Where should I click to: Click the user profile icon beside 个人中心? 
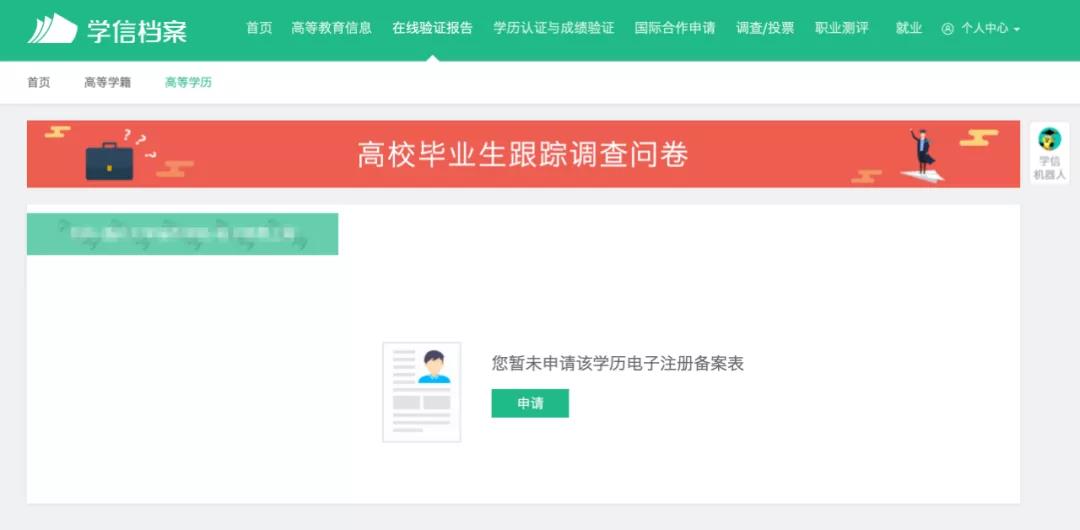[x=947, y=29]
